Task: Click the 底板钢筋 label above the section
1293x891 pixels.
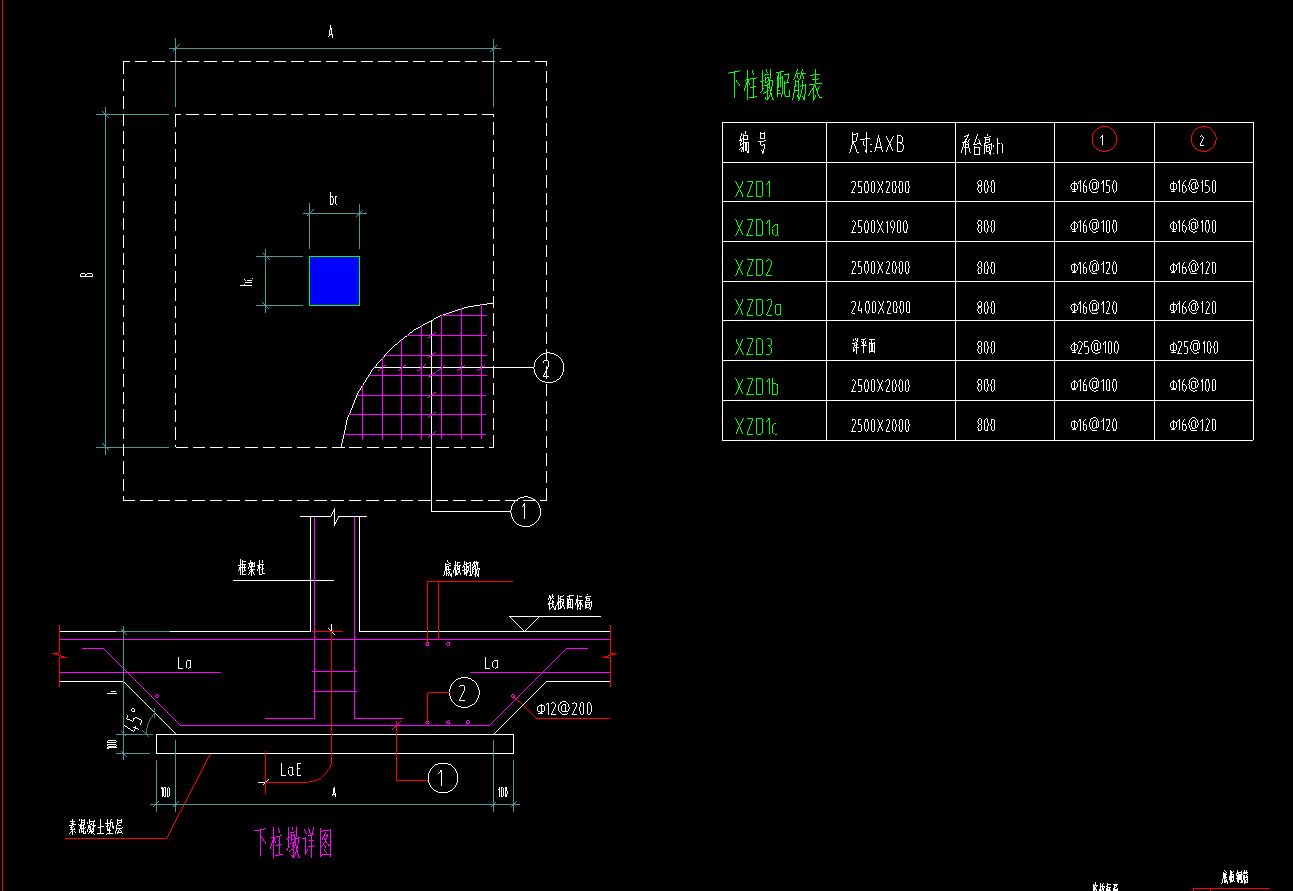Action: click(463, 569)
